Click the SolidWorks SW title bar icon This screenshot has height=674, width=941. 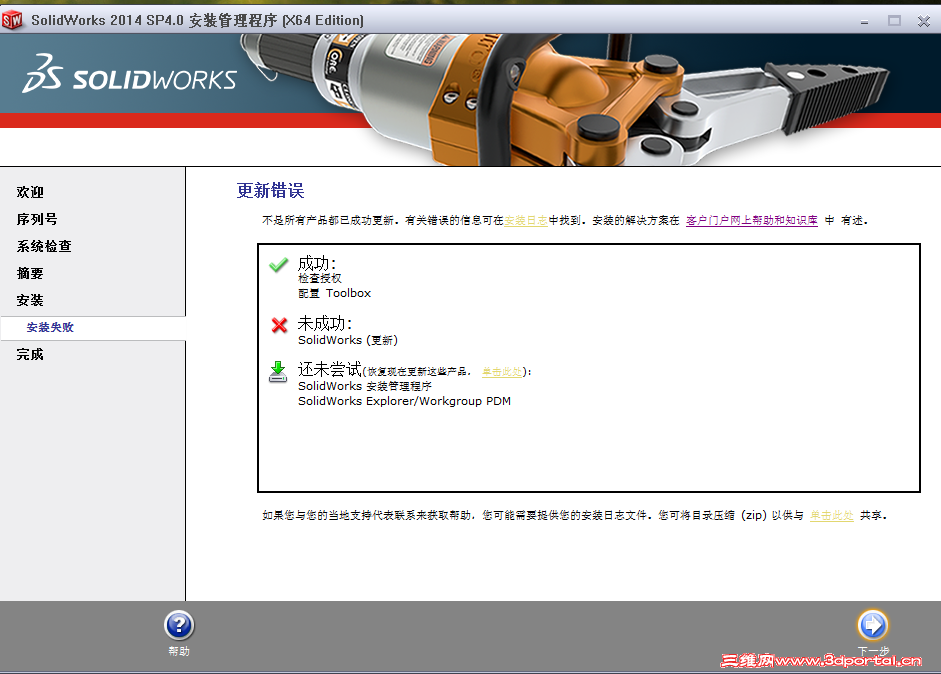(x=12, y=20)
